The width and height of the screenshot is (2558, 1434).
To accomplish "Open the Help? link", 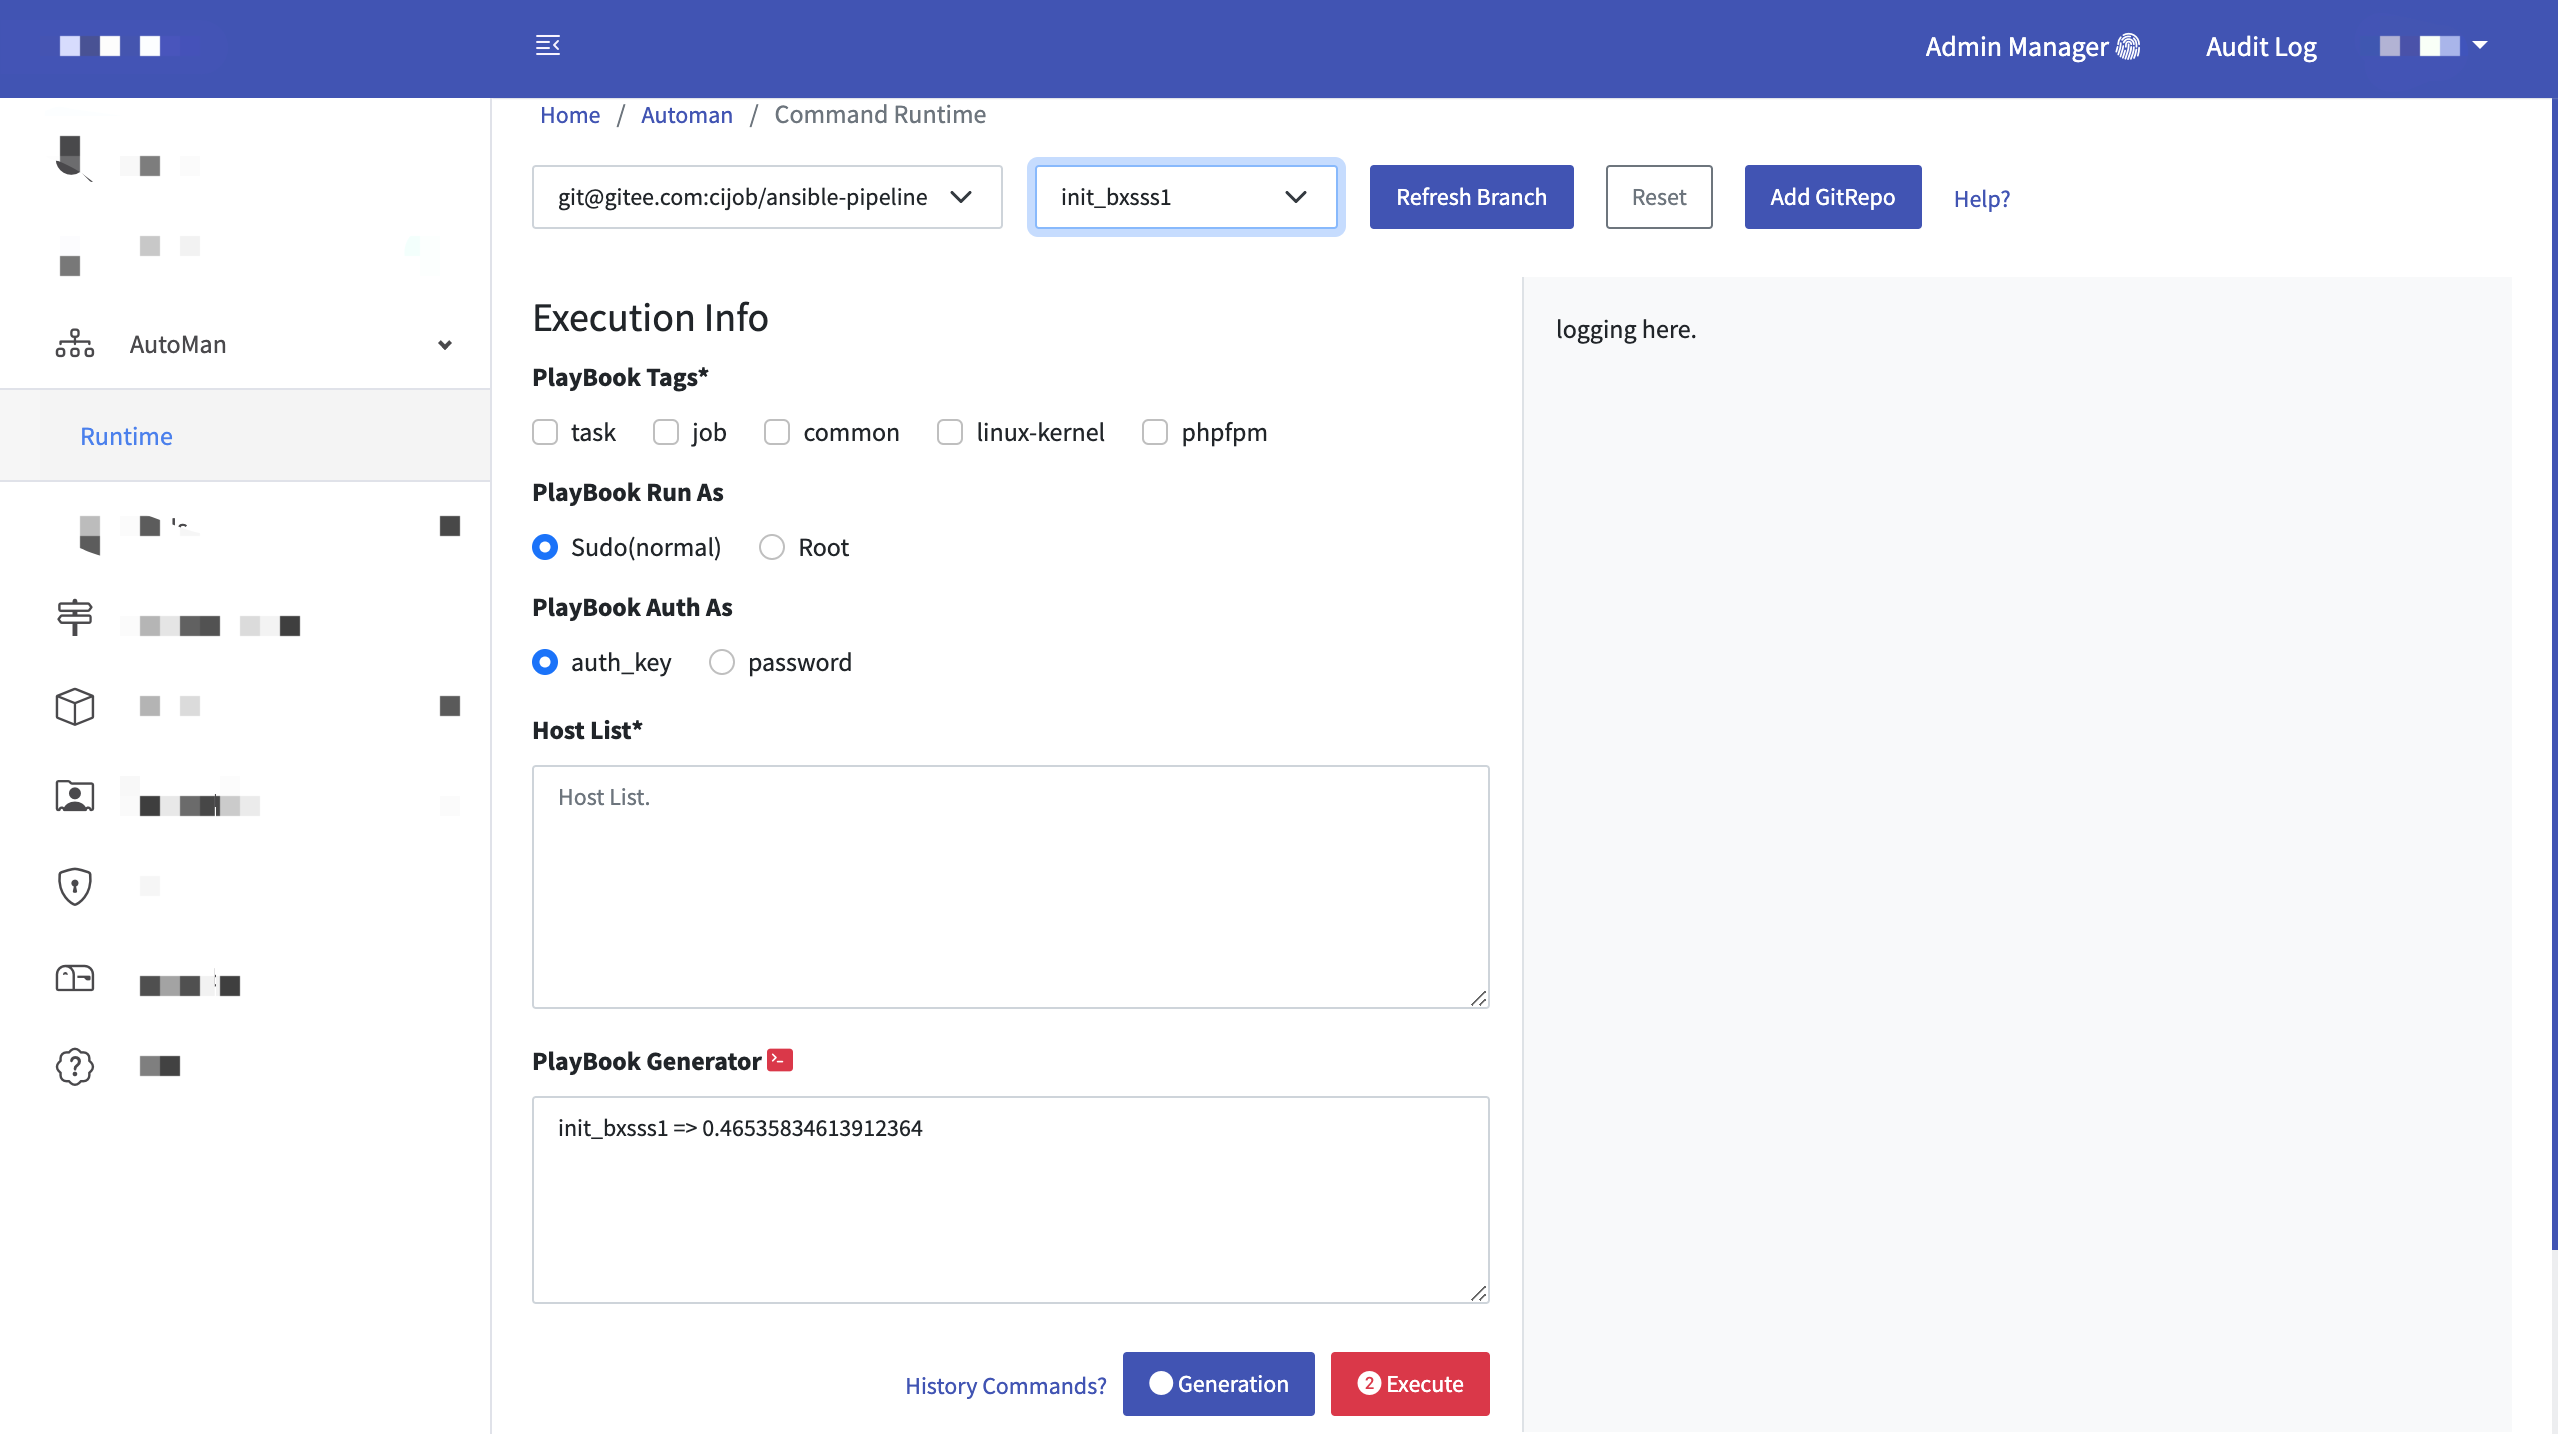I will tap(1982, 198).
